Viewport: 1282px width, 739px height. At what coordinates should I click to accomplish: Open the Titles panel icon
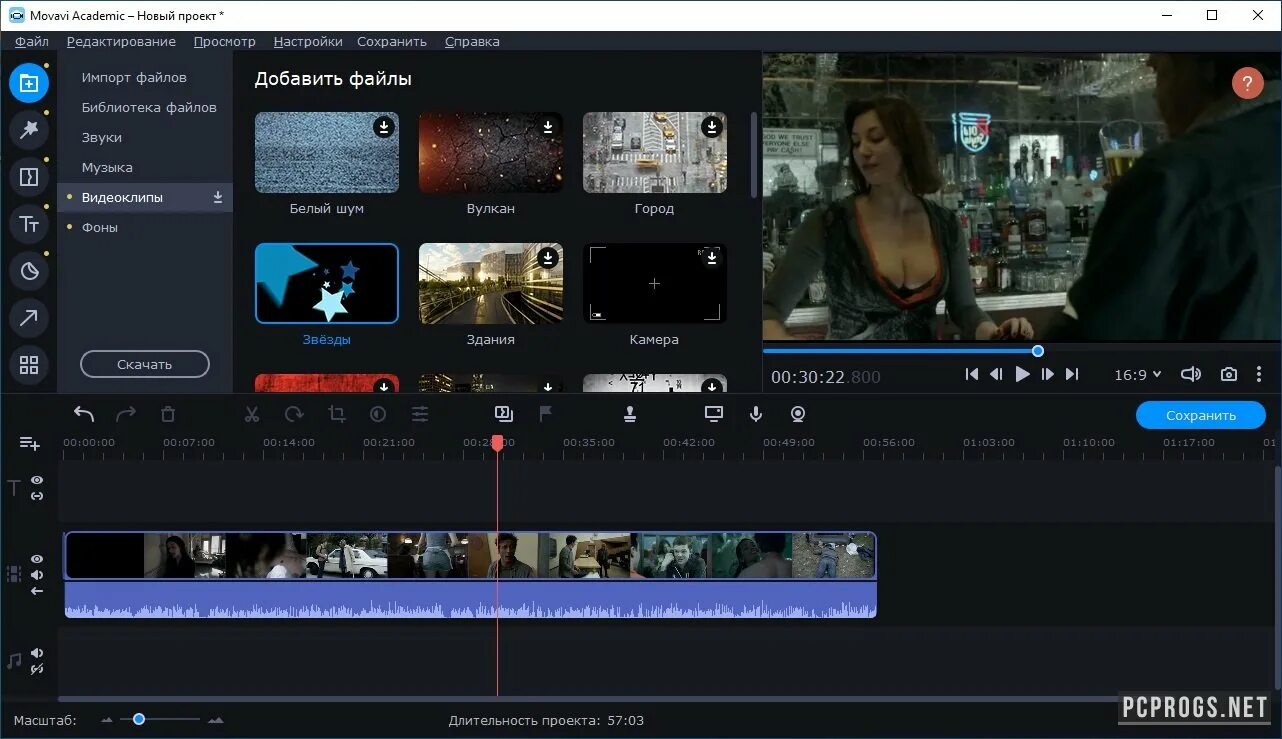click(29, 224)
